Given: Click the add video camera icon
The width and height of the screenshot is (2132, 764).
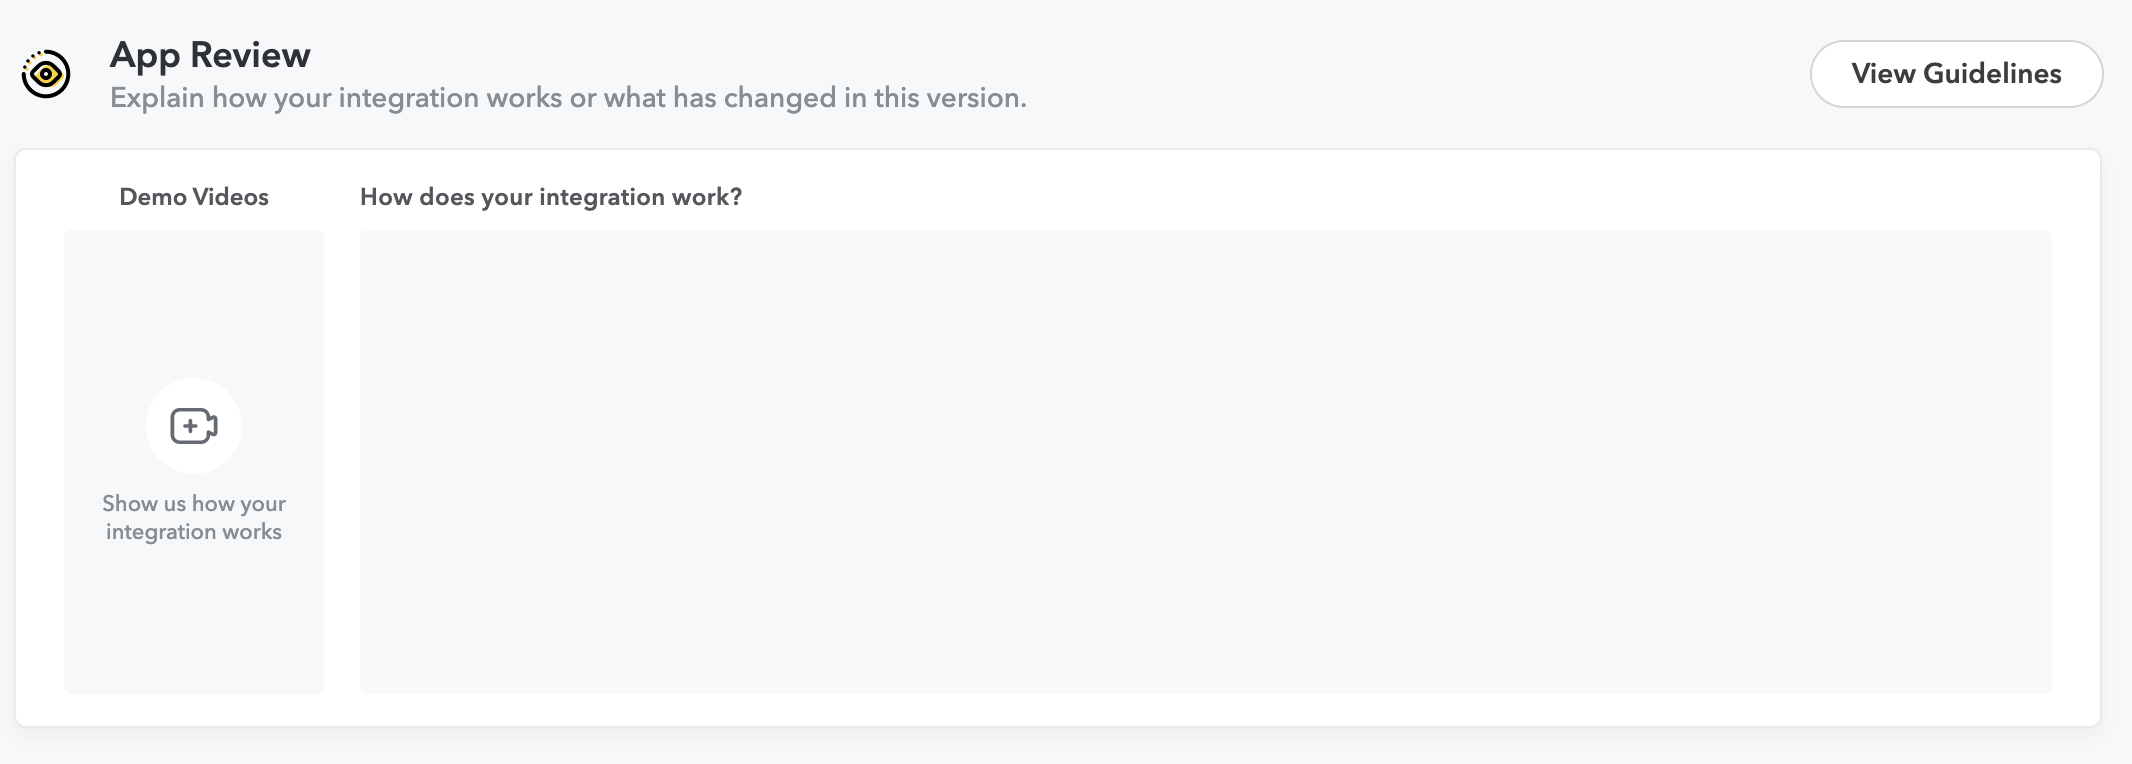Looking at the screenshot, I should click(194, 426).
